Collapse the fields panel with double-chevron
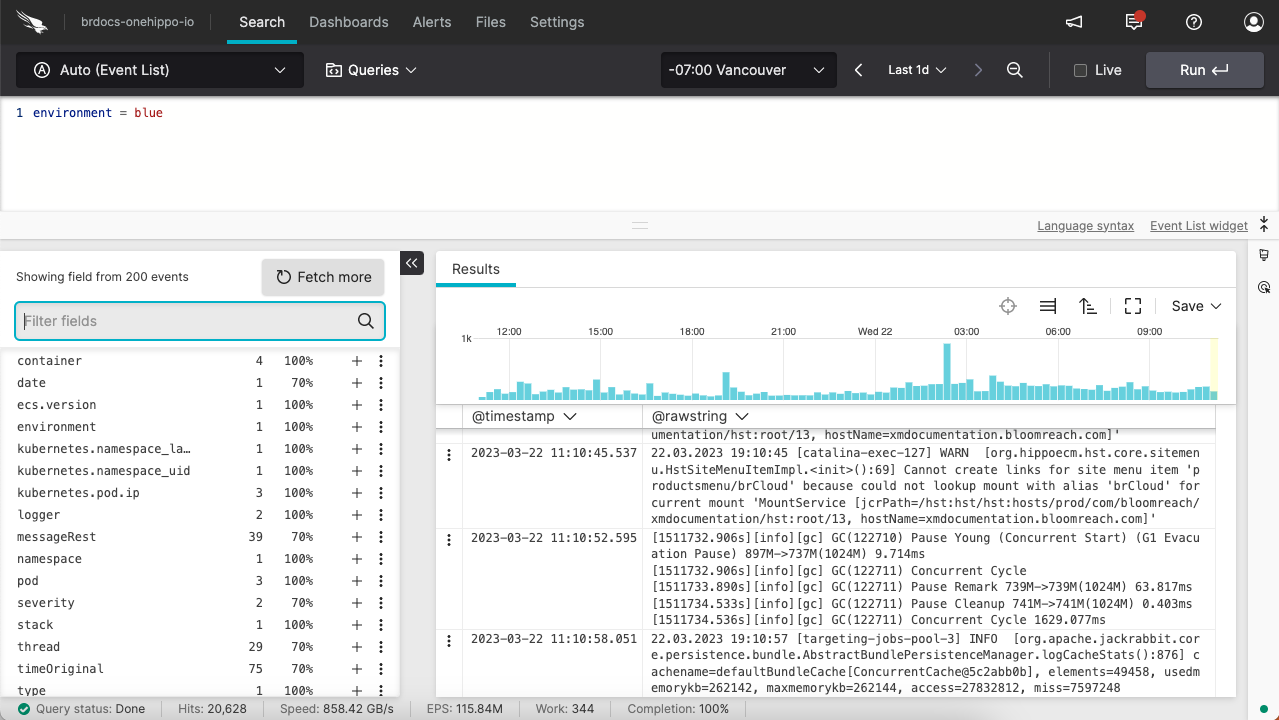This screenshot has width=1279, height=720. 412,263
